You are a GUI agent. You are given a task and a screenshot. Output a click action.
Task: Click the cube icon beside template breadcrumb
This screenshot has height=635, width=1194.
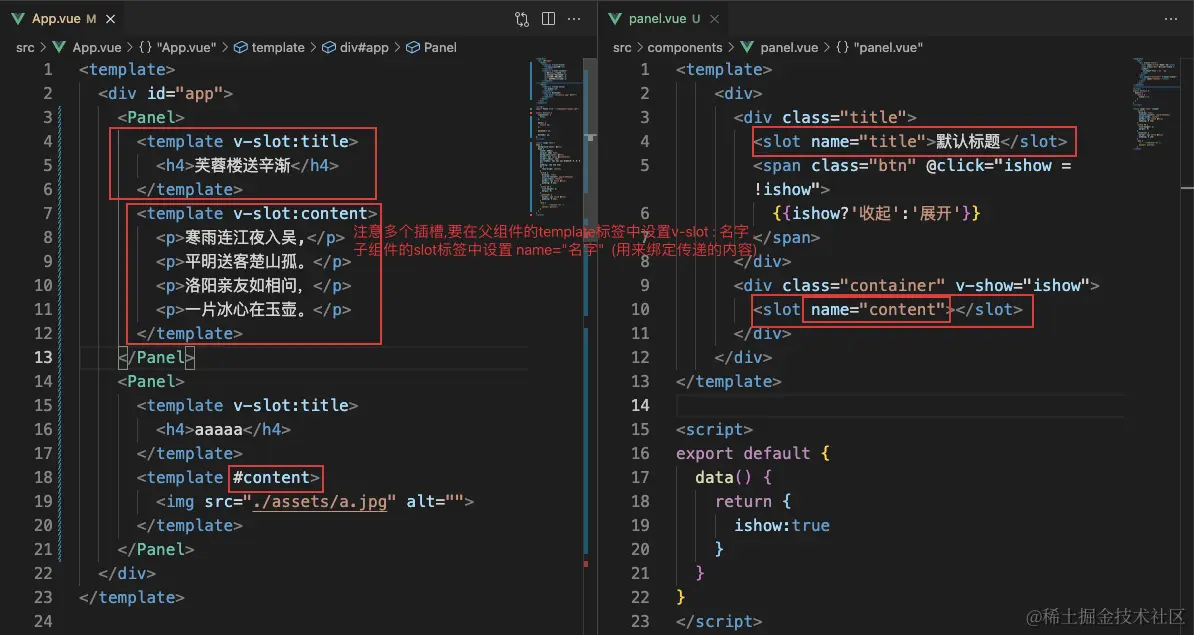coord(241,47)
